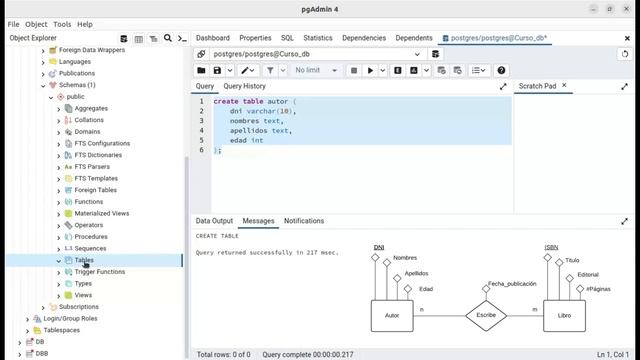Viewport: 640px width, 360px height.
Task: Switch to the Data Output tab
Action: click(x=214, y=221)
